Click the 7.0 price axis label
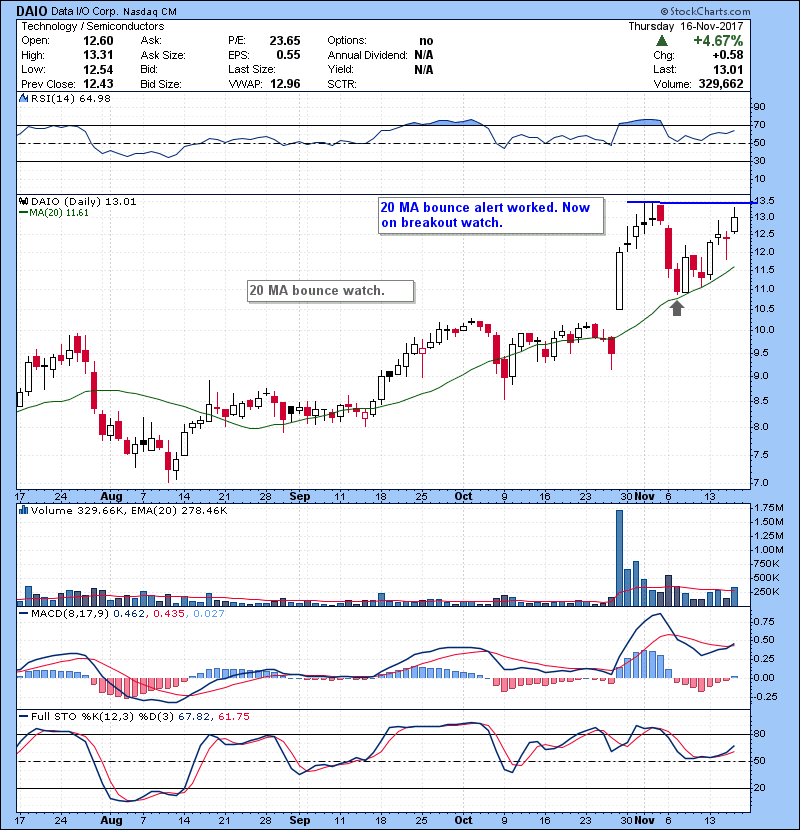This screenshot has height=830, width=800. point(759,483)
